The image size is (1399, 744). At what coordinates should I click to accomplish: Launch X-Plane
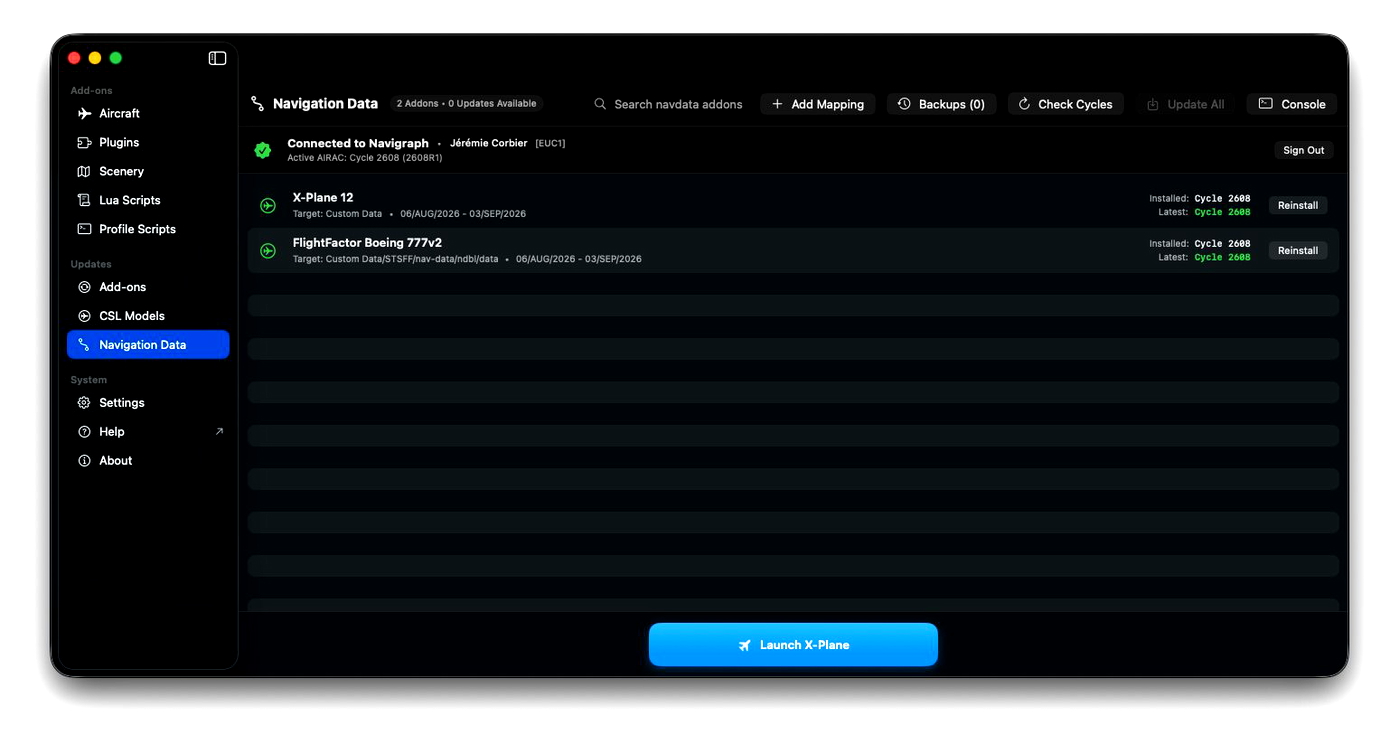tap(793, 645)
